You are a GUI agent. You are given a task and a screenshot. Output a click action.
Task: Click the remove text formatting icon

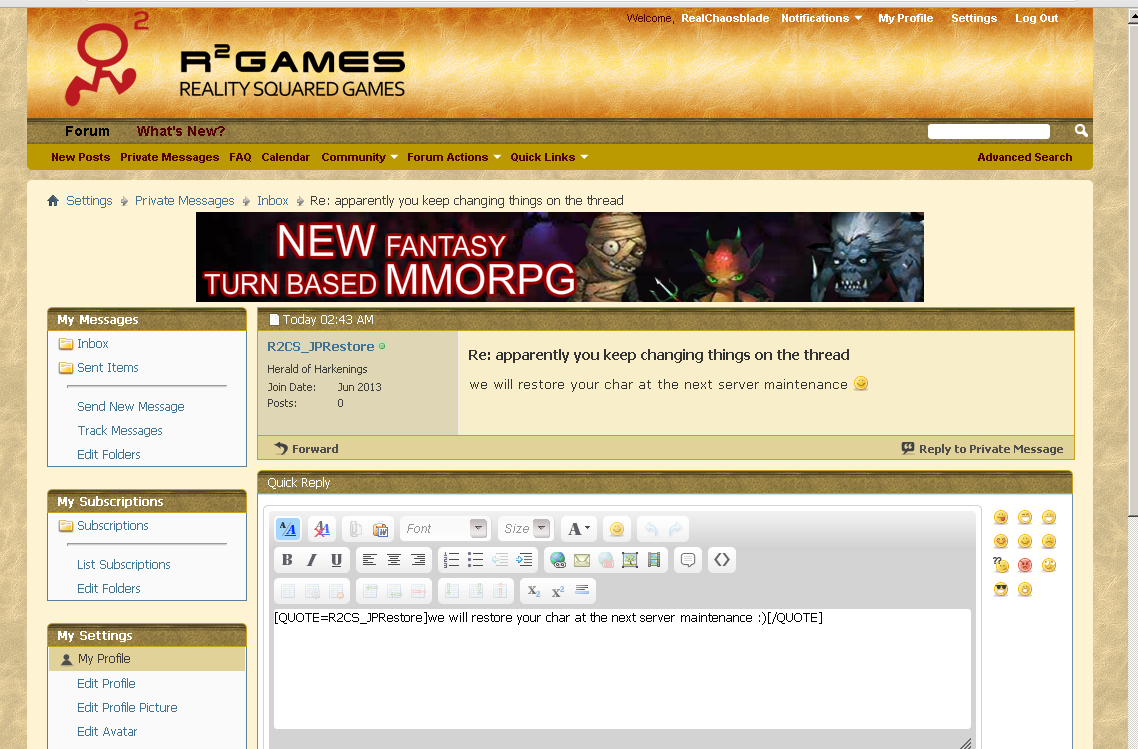pos(321,529)
